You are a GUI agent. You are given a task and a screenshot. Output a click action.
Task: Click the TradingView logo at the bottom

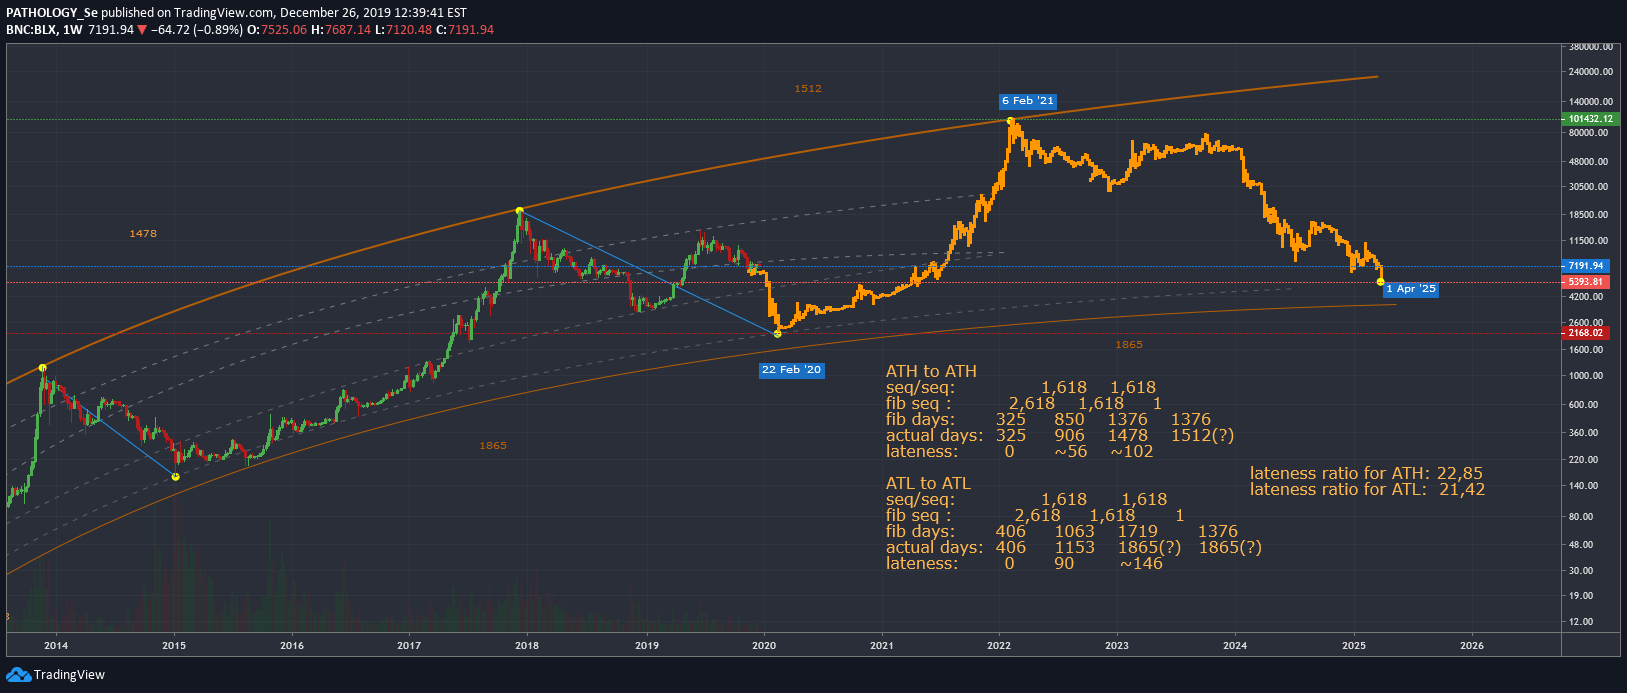56,675
